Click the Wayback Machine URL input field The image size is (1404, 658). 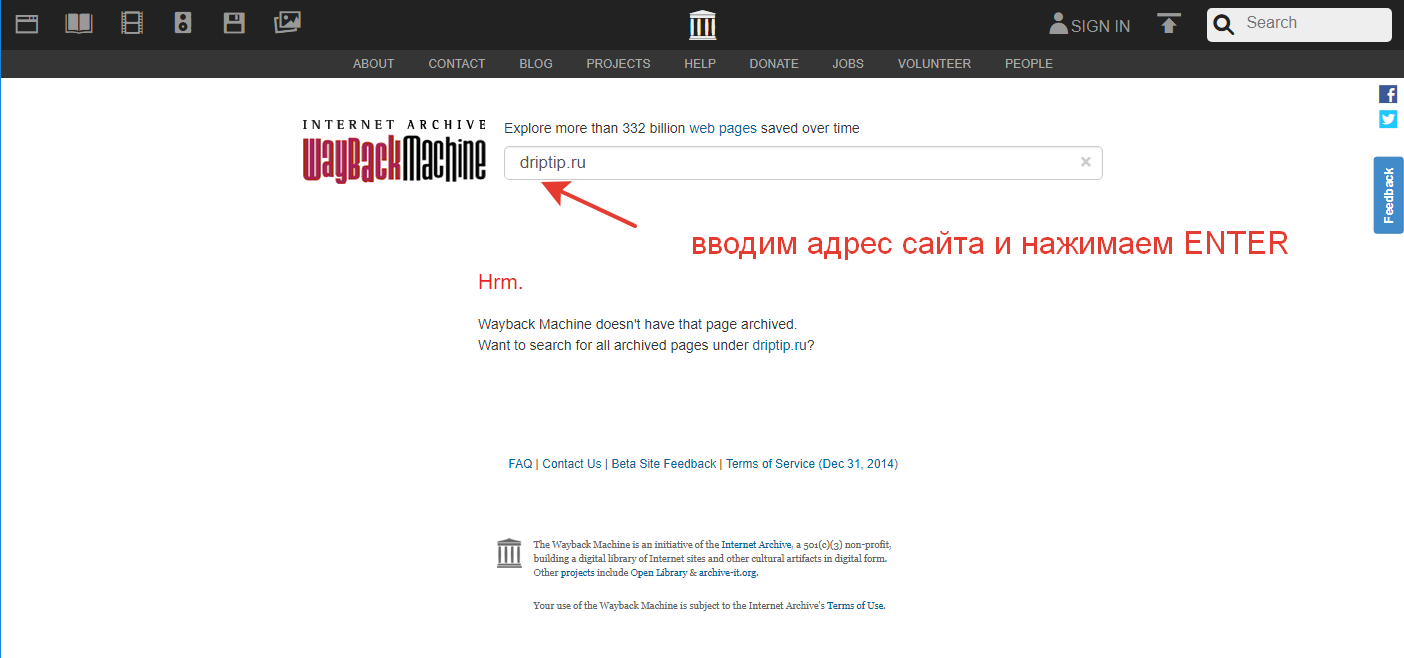[x=790, y=163]
